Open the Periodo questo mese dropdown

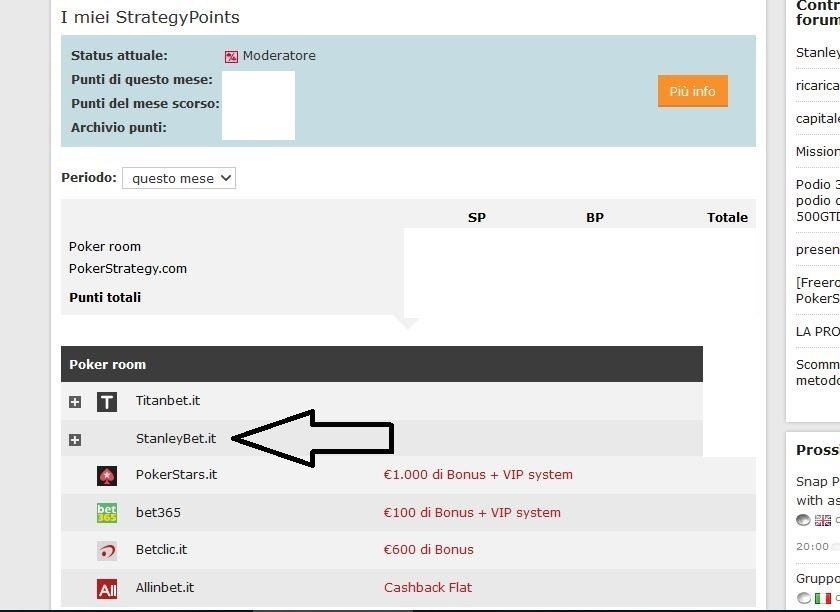pyautogui.click(x=179, y=178)
